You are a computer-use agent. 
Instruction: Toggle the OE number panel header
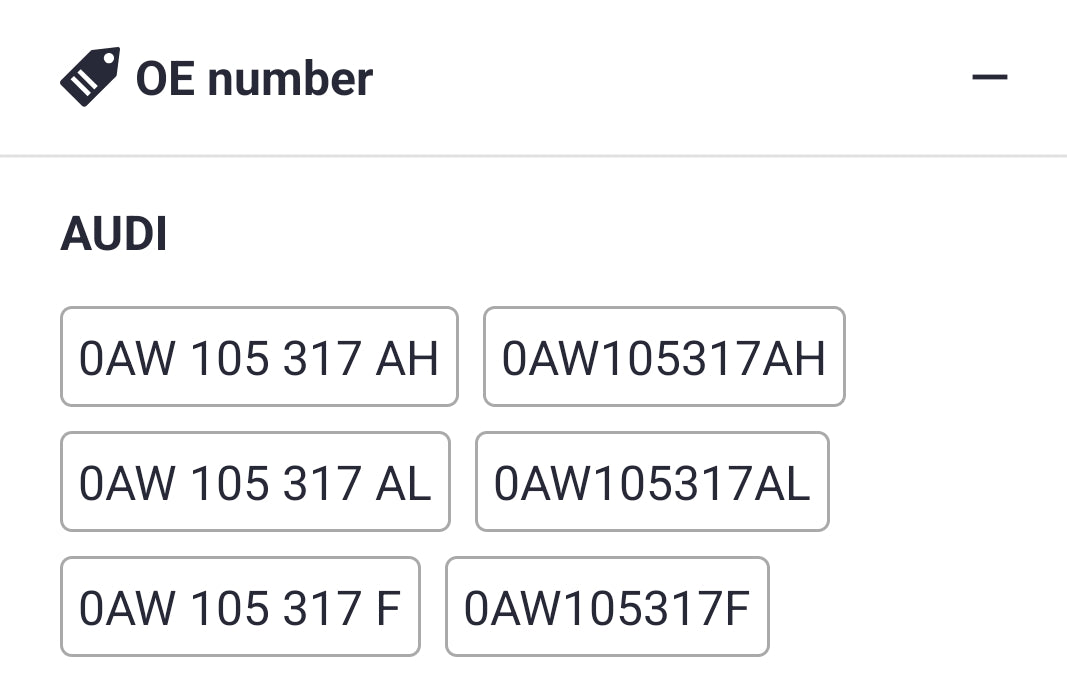pos(533,77)
